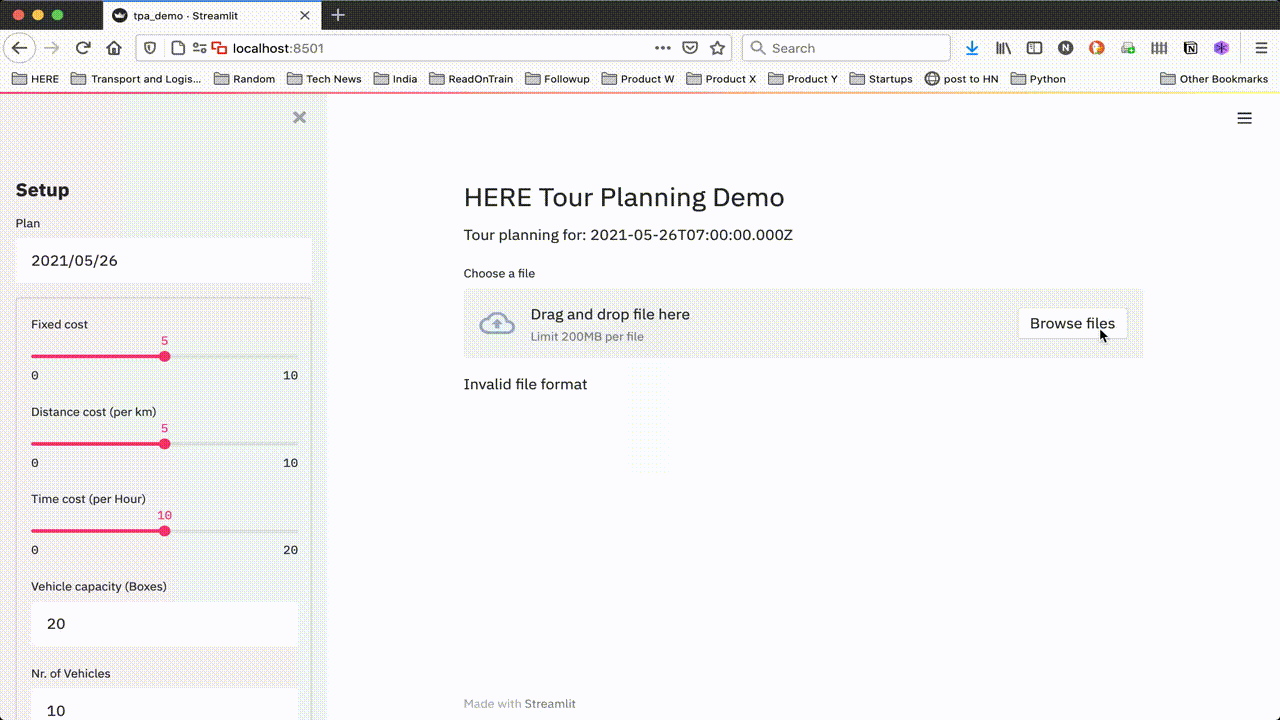Close the Setup sidebar
The width and height of the screenshot is (1280, 720).
click(x=299, y=117)
